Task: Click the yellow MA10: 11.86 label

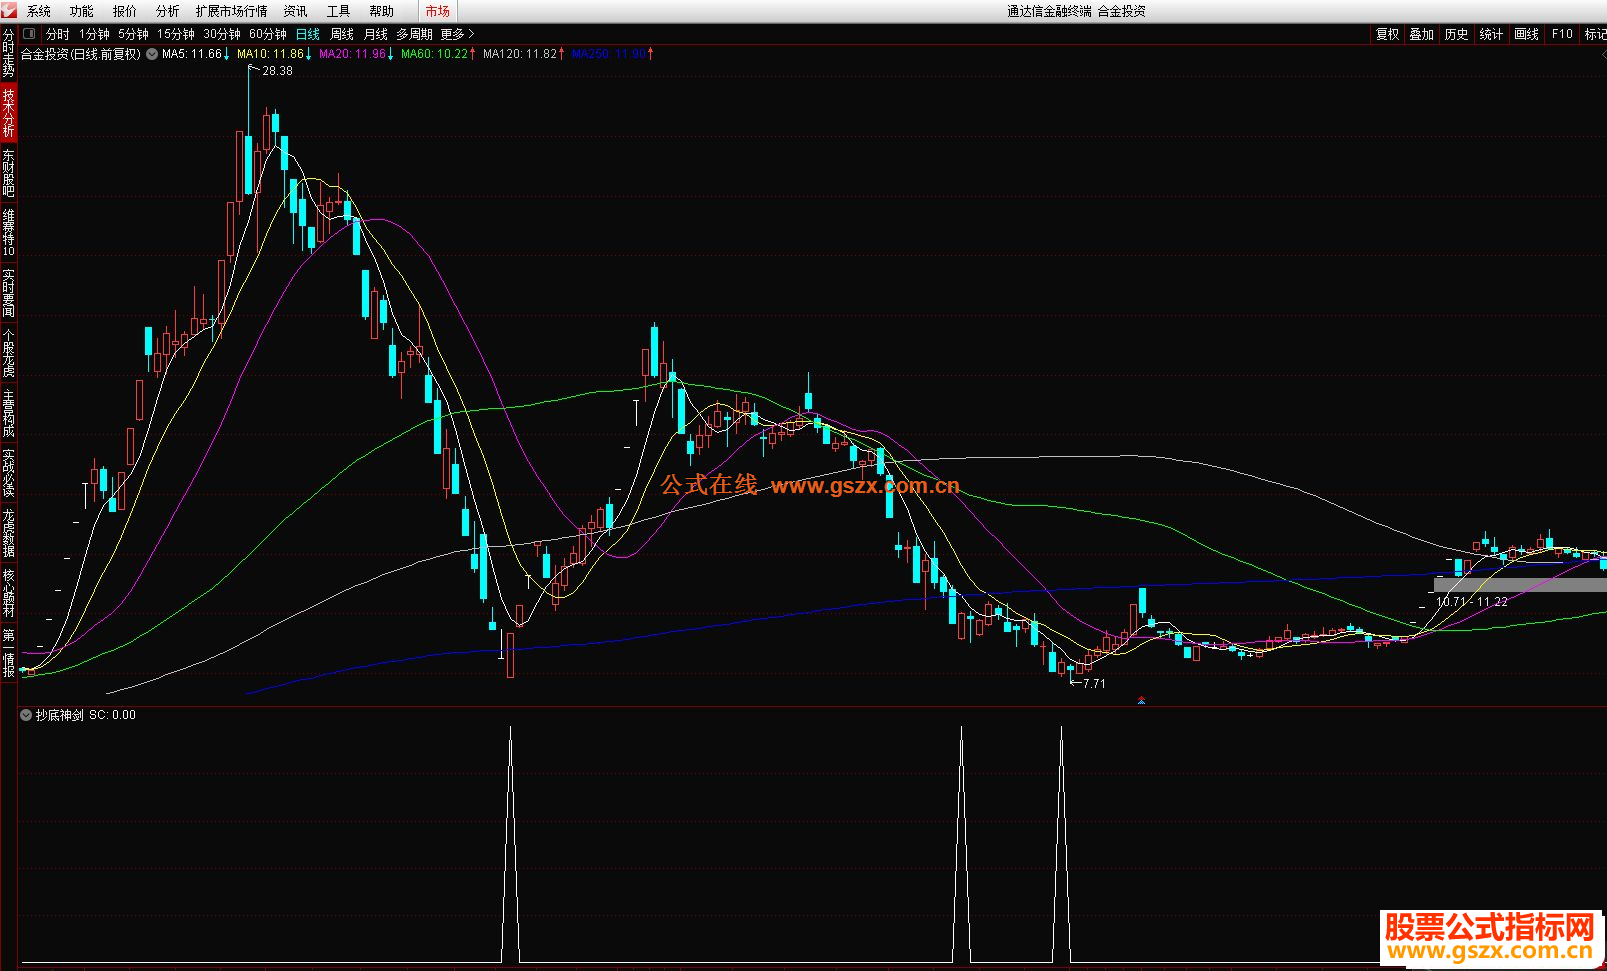Action: (270, 54)
